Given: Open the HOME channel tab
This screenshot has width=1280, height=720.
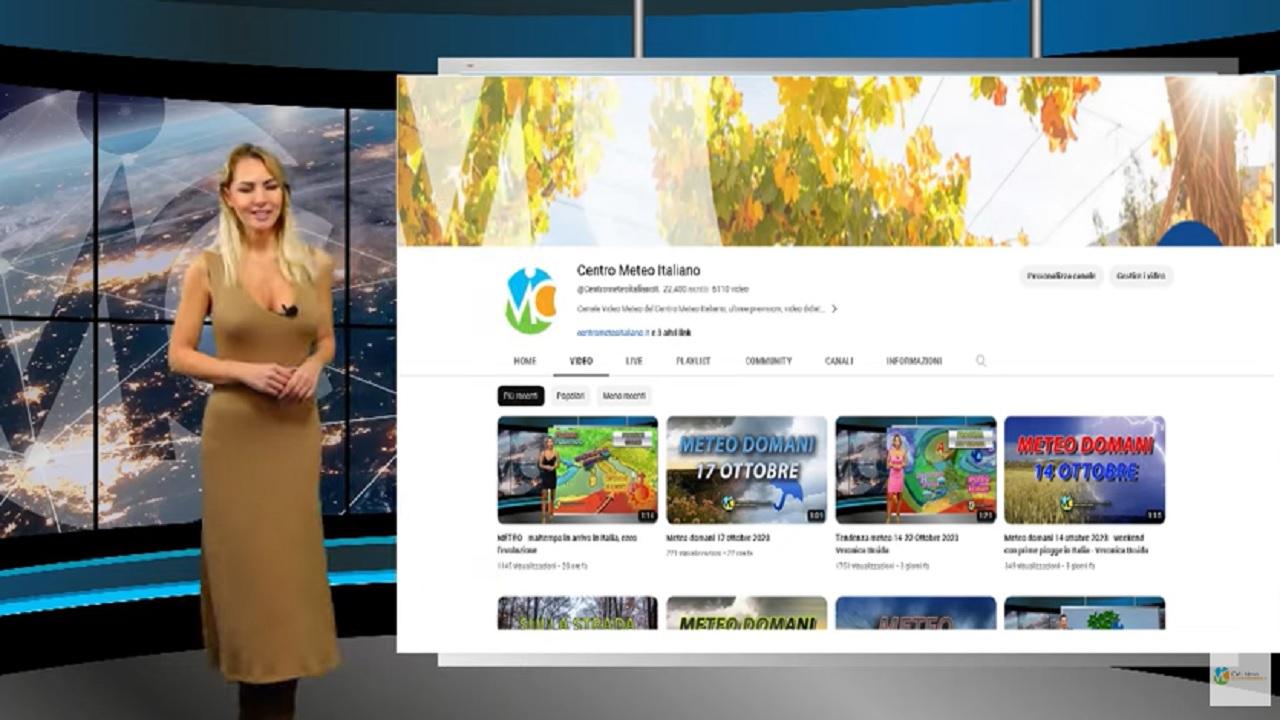Looking at the screenshot, I should coord(525,361).
